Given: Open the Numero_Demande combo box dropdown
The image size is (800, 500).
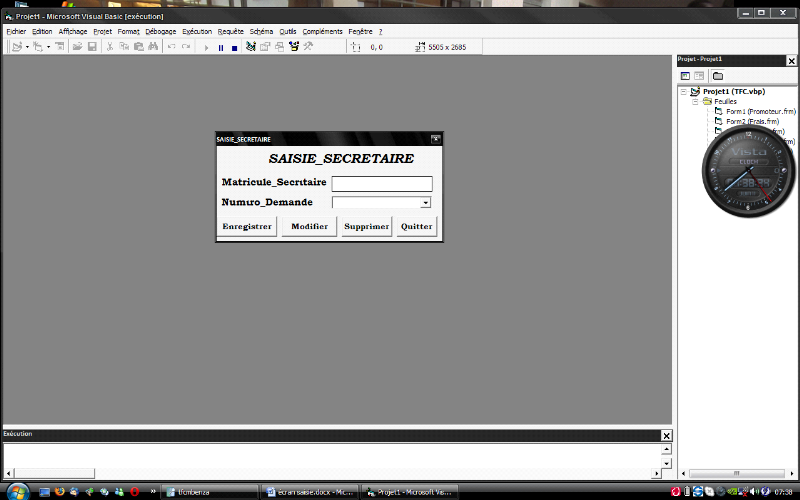Looking at the screenshot, I should (426, 202).
